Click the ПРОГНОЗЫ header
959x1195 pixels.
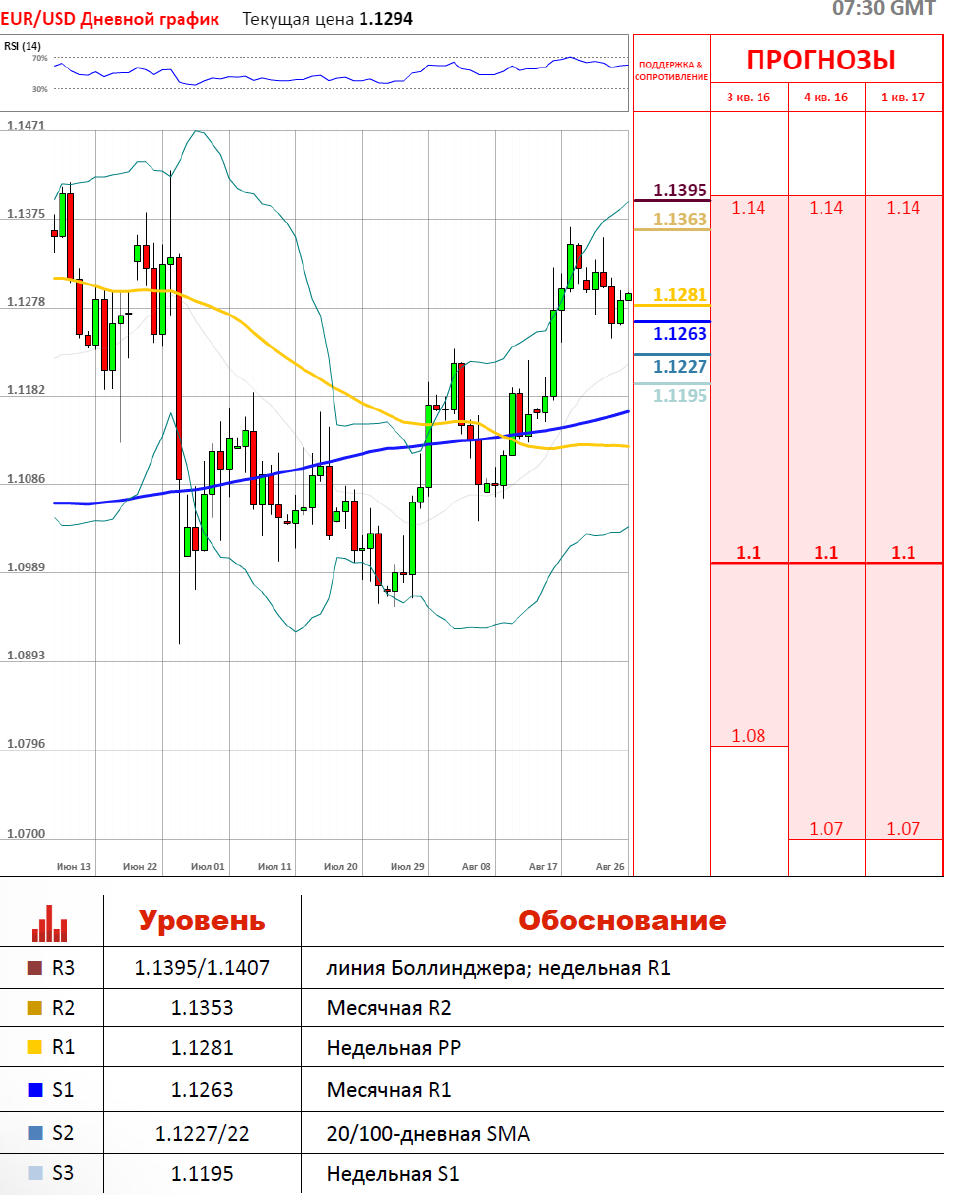(821, 59)
